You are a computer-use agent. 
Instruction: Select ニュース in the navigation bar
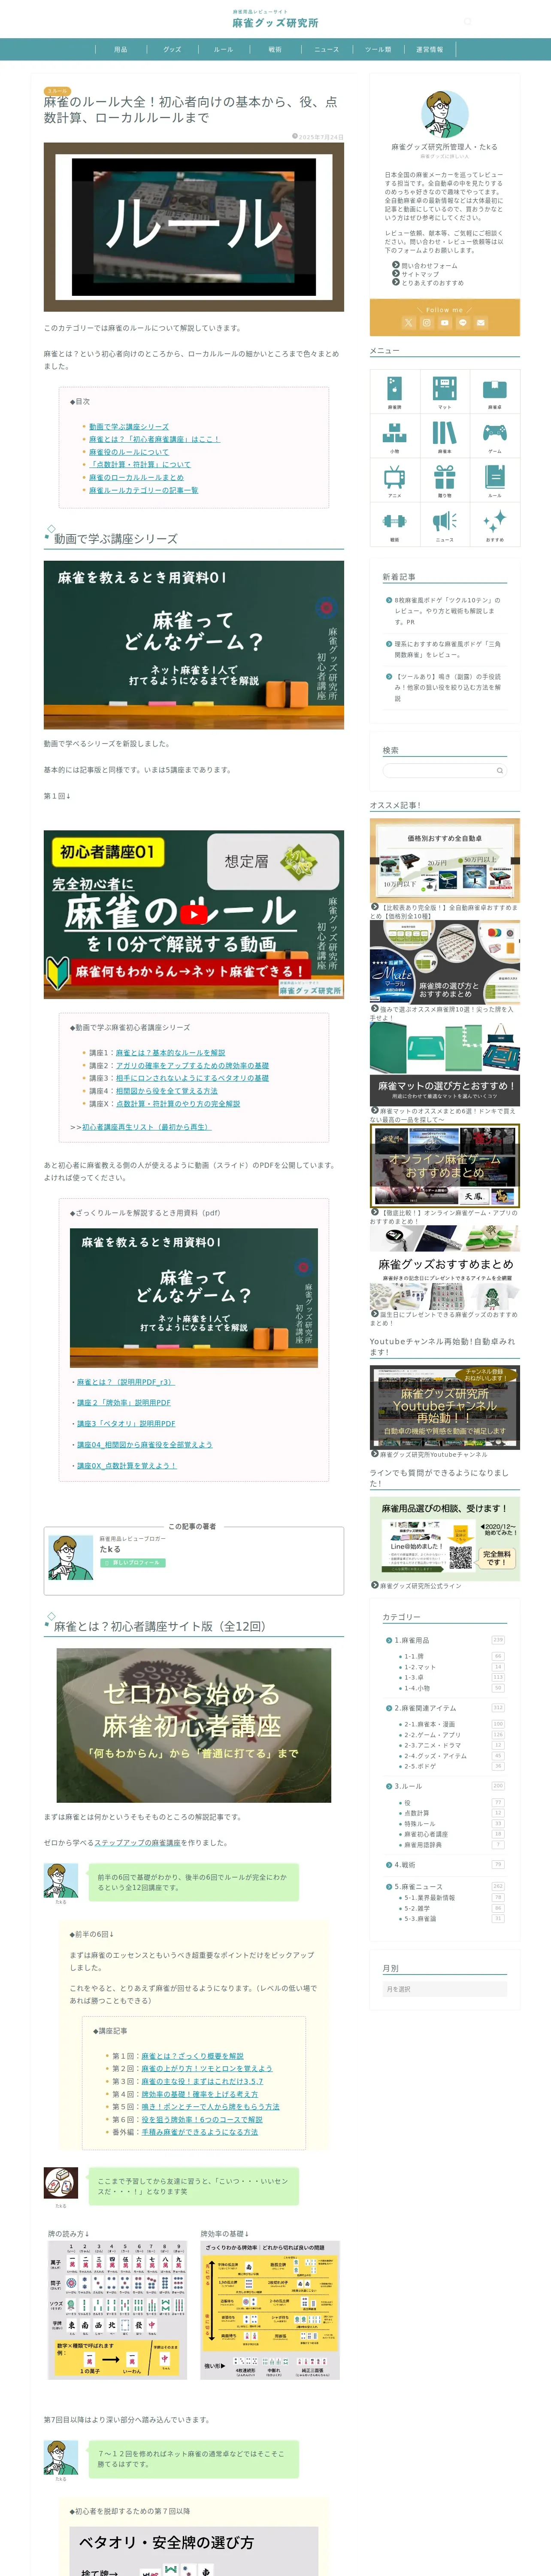tap(326, 49)
